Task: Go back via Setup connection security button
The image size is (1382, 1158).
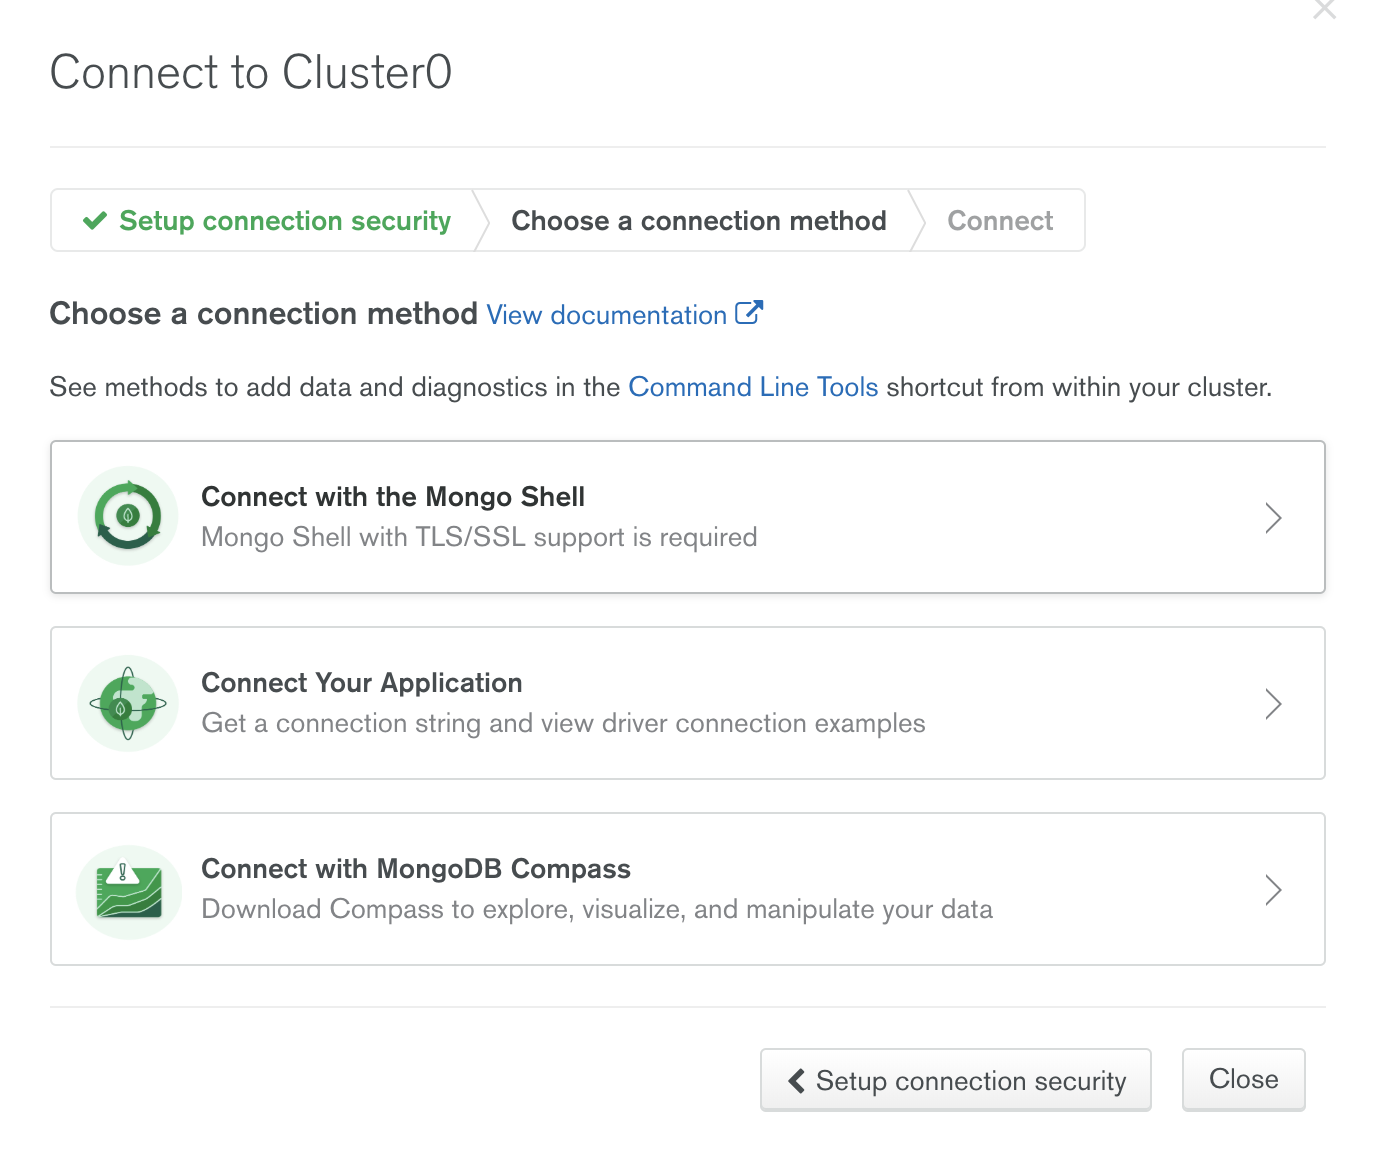Action: (955, 1079)
